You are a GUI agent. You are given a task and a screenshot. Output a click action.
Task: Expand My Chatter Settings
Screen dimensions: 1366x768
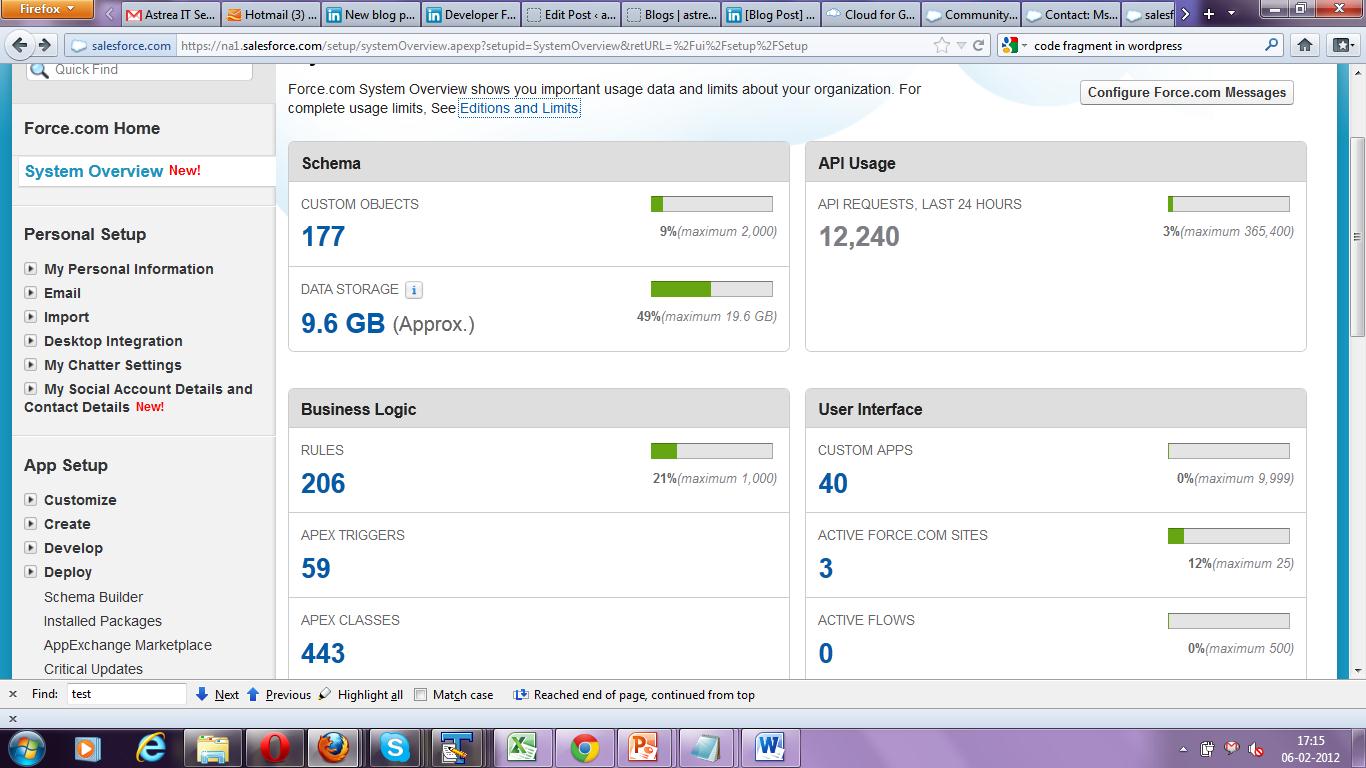click(x=30, y=364)
